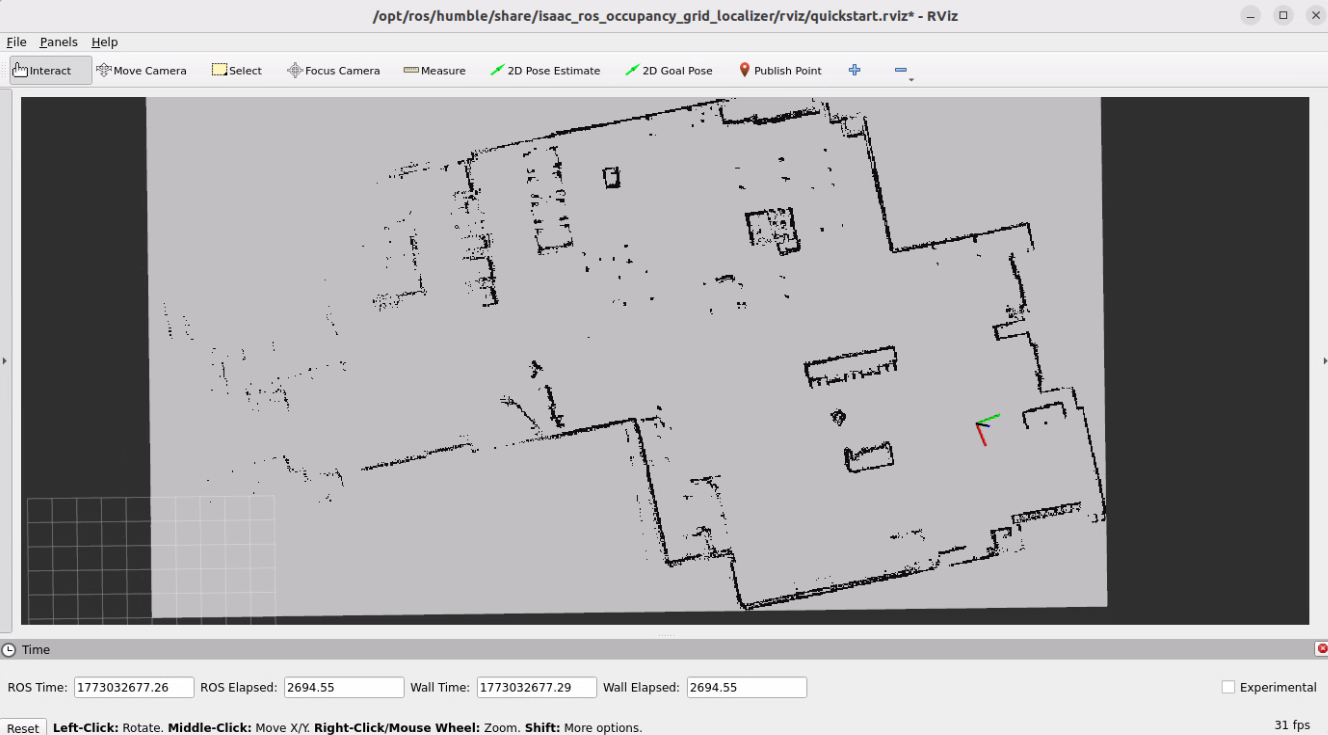Screen dimensions: 1328x735
Task: Activate the Move Camera tool
Action: pos(141,71)
